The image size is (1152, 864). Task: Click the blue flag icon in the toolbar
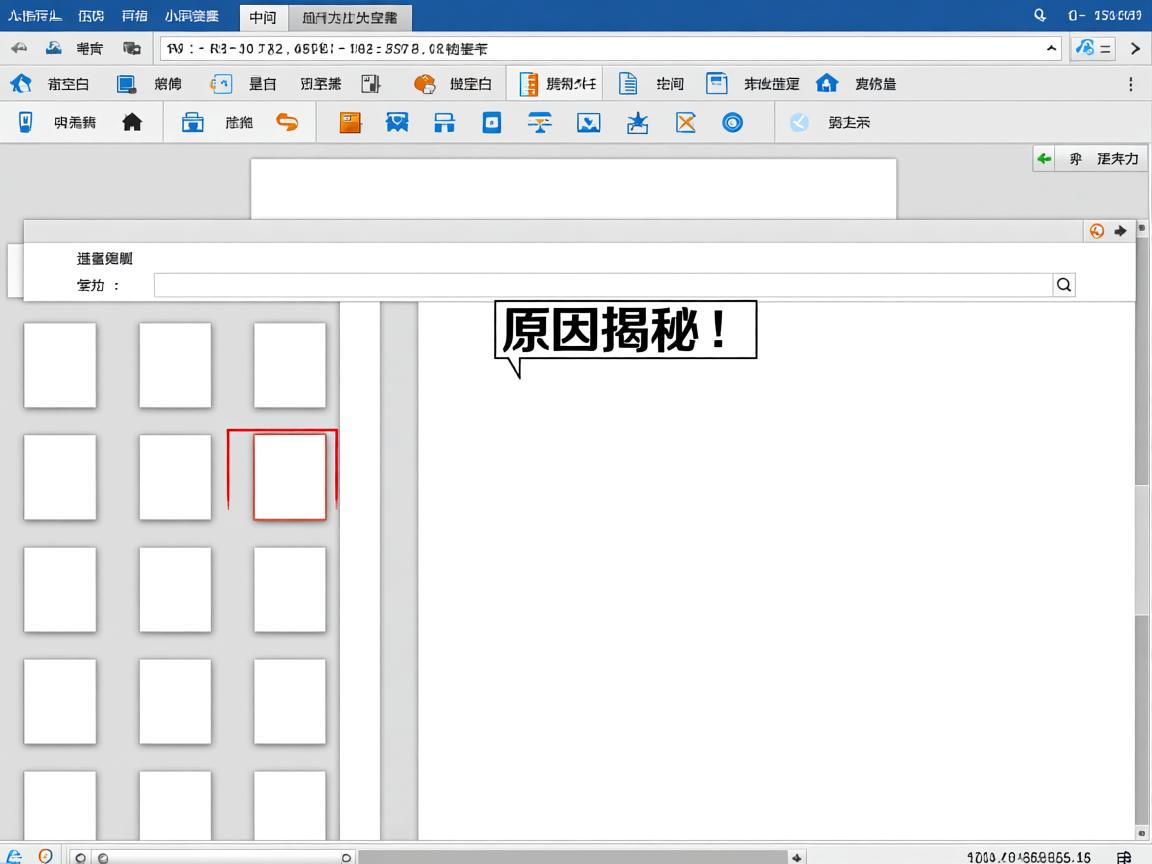397,122
